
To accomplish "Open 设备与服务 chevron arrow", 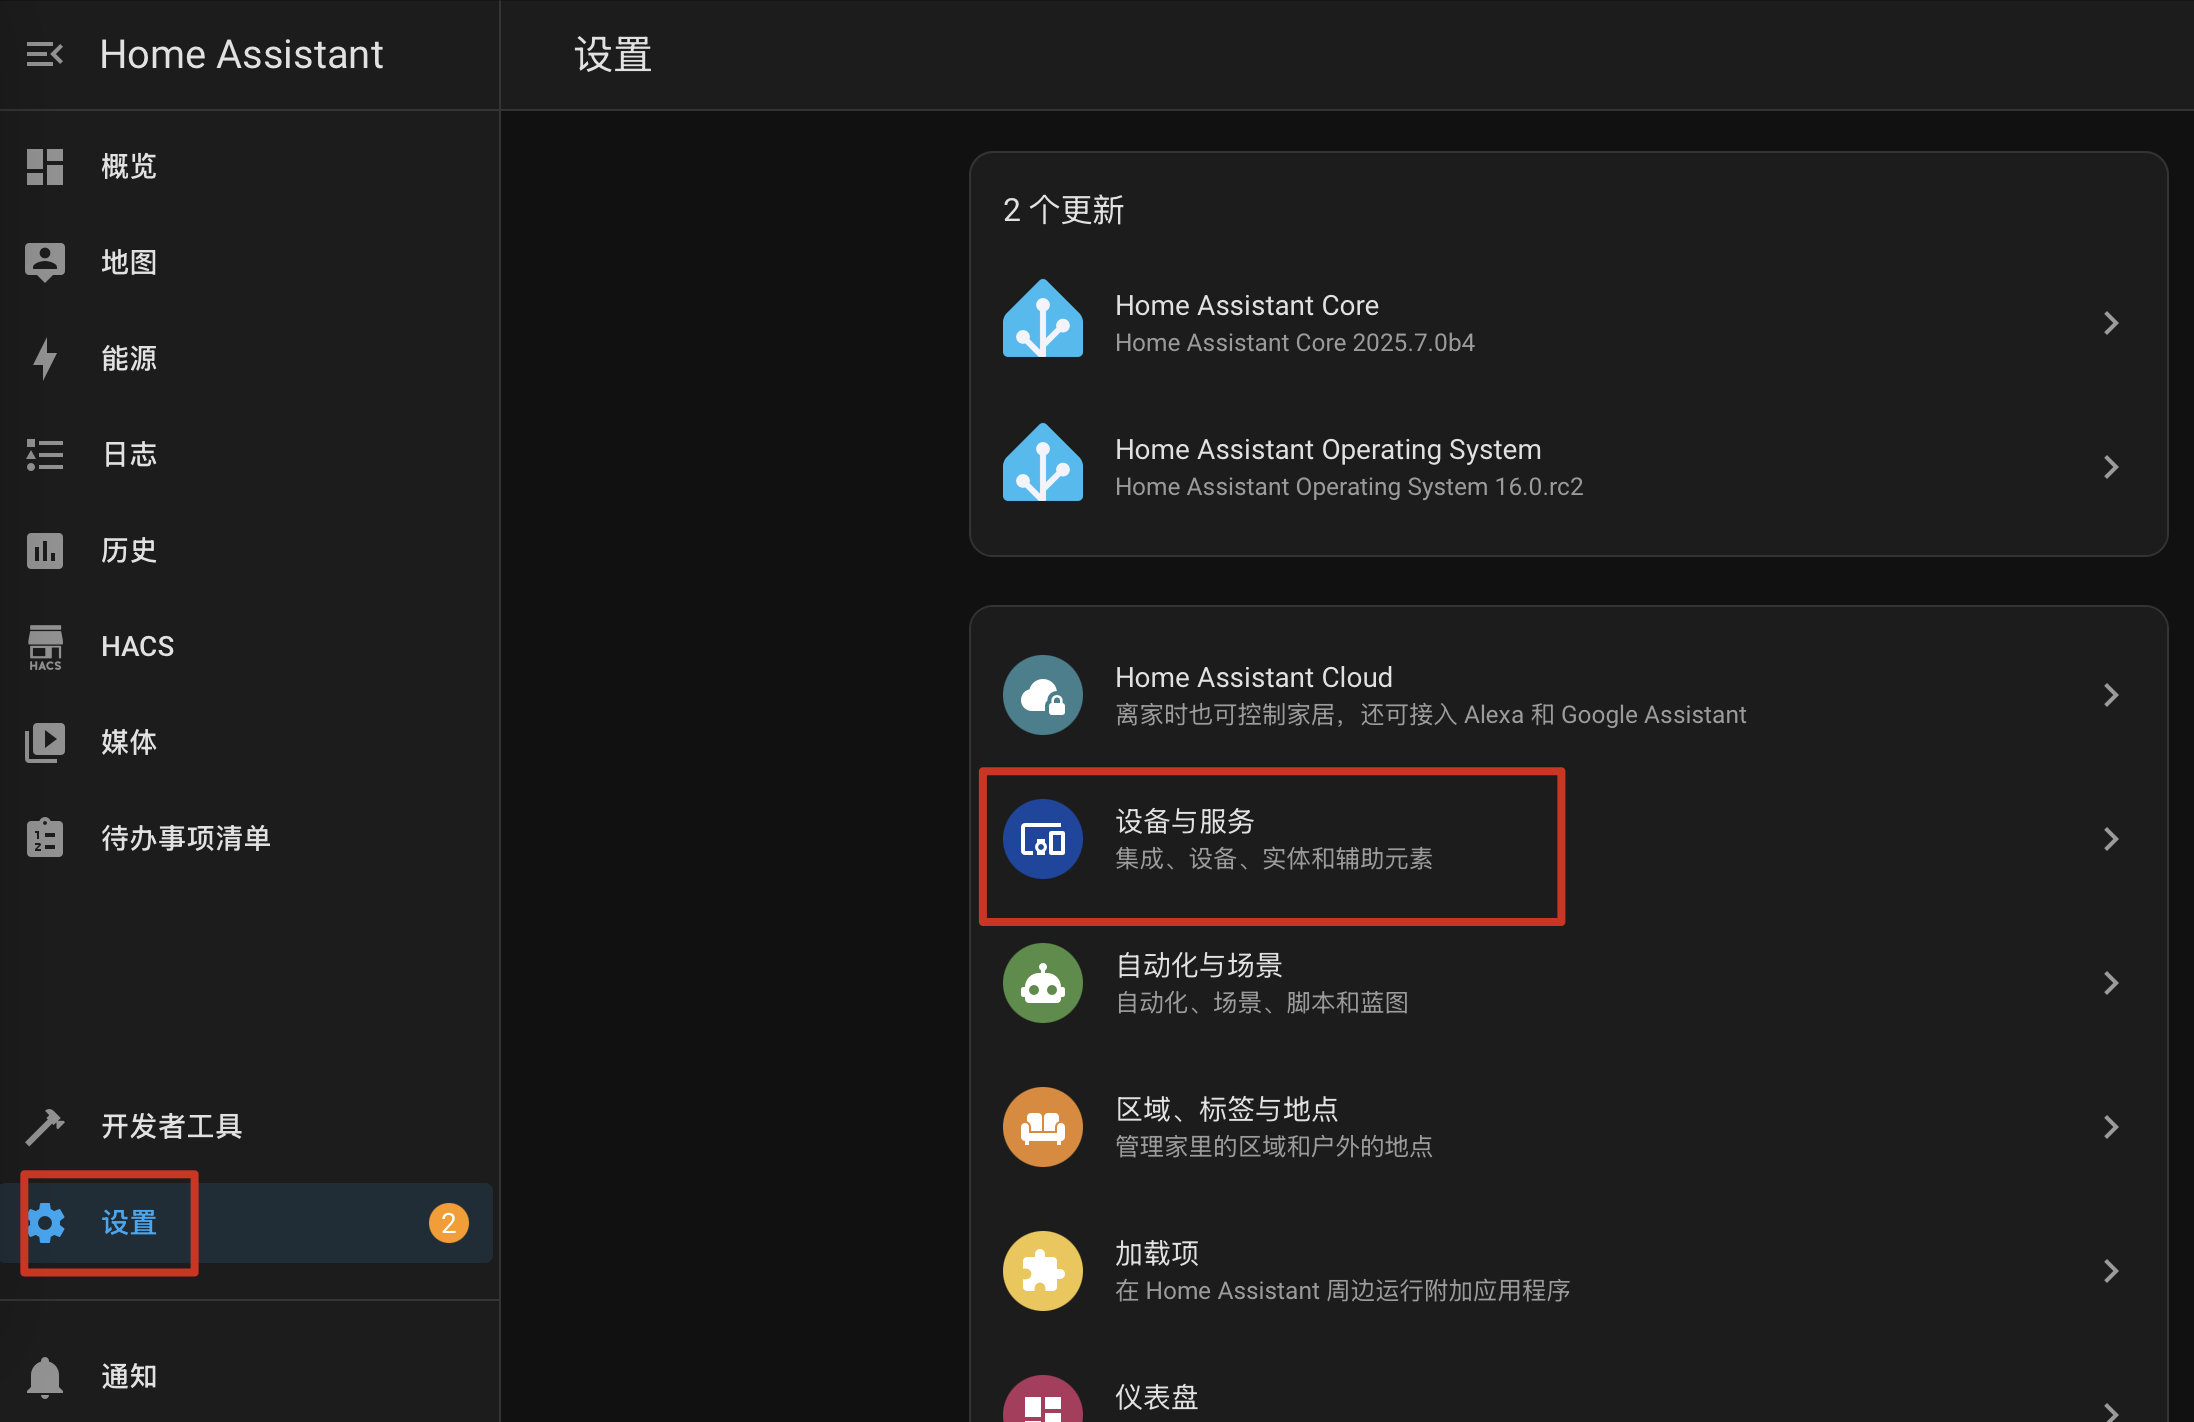I will coord(2111,839).
